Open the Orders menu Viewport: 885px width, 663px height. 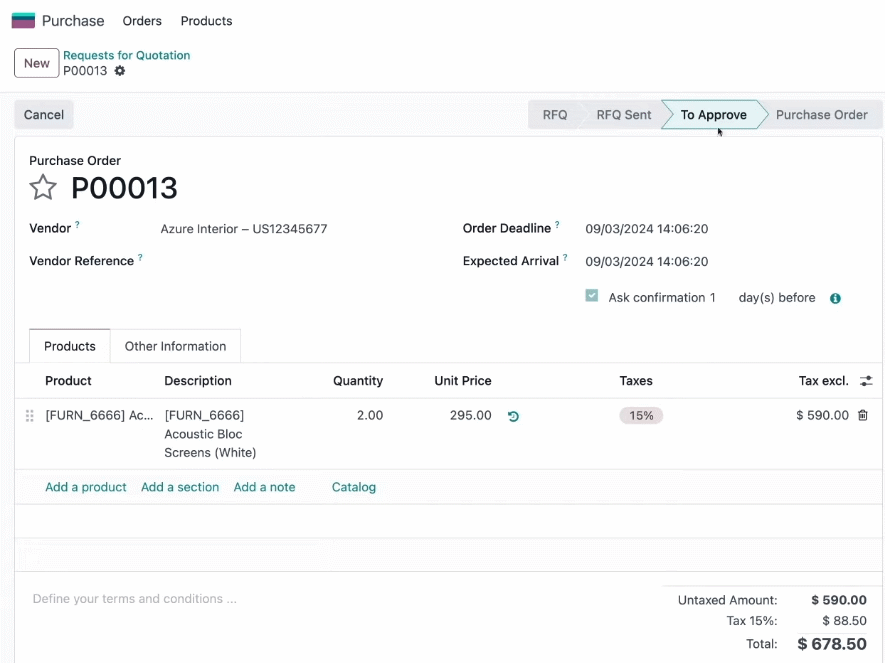[142, 21]
